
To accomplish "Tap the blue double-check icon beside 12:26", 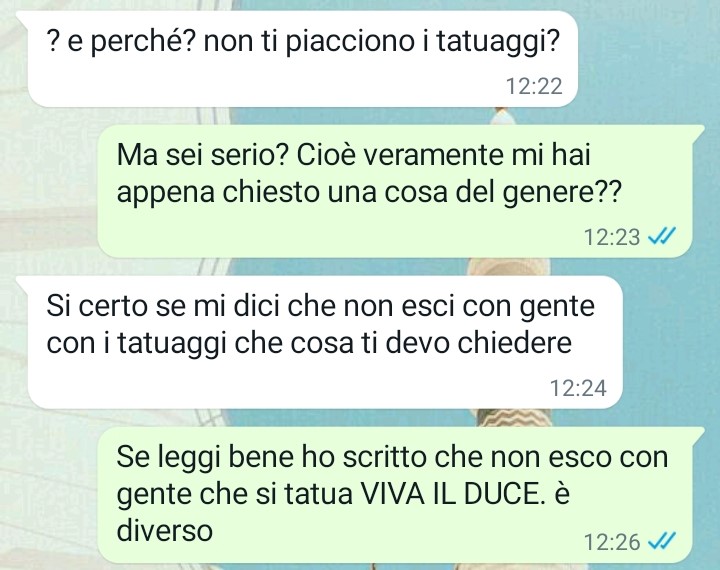I will (x=661, y=542).
